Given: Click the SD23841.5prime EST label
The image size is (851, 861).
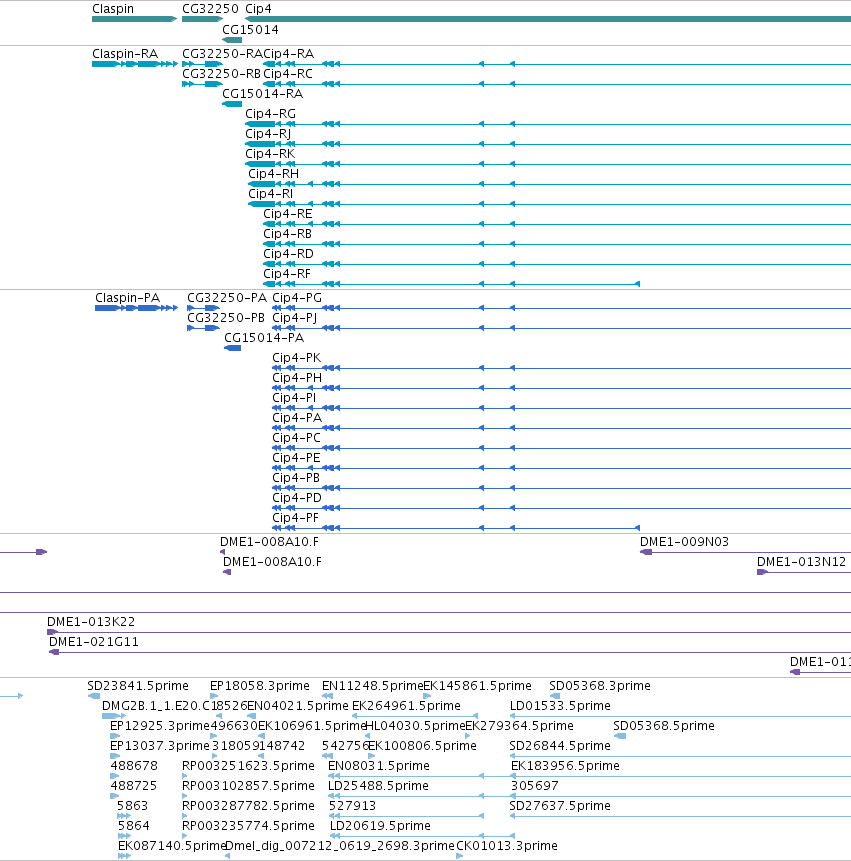Looking at the screenshot, I should click(x=138, y=686).
